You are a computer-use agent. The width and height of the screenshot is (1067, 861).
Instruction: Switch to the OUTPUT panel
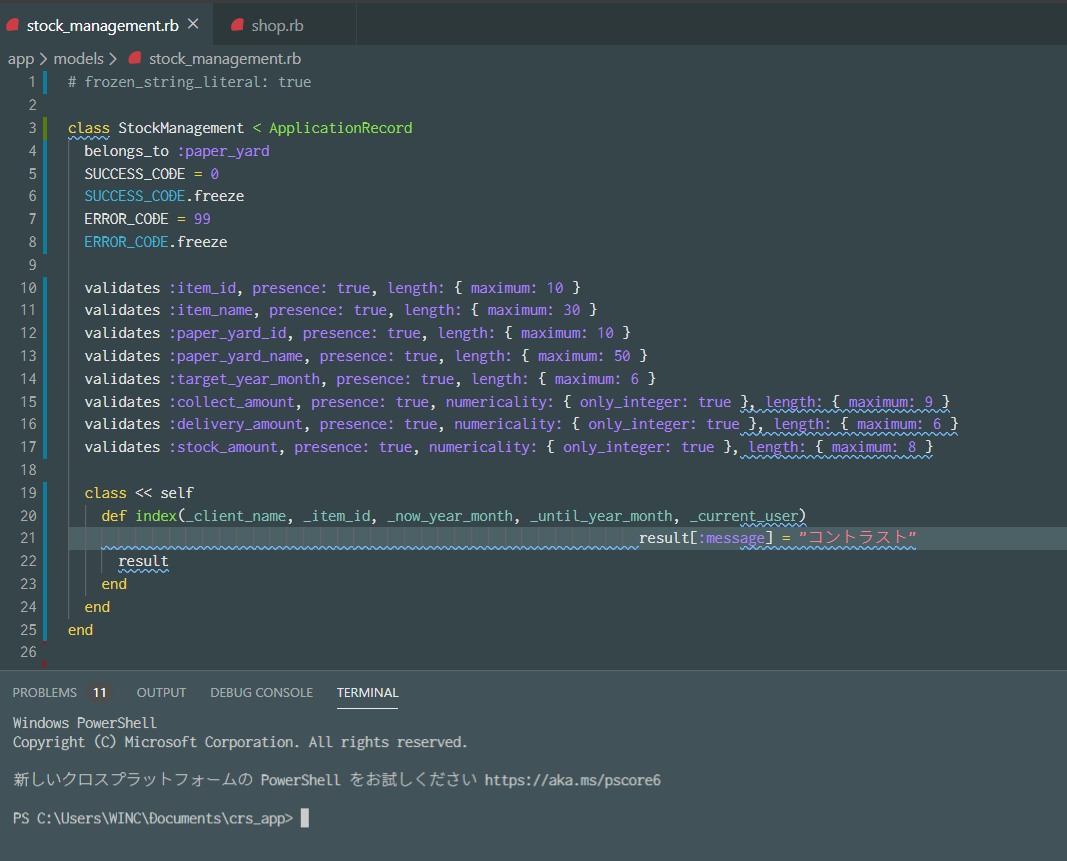click(161, 692)
